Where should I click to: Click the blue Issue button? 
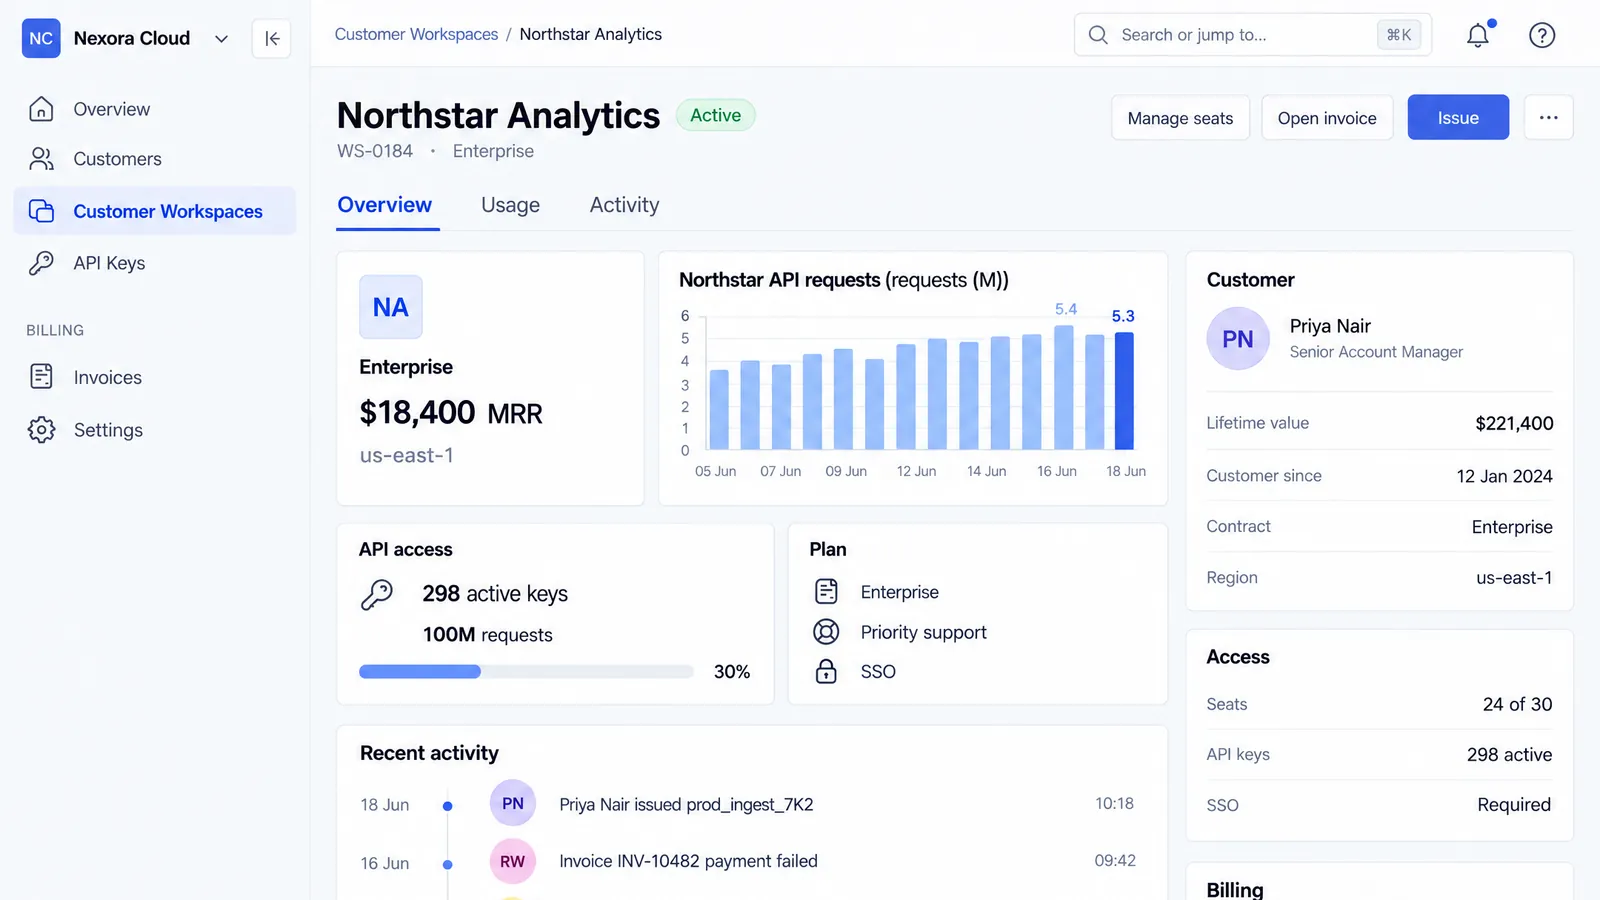tap(1458, 118)
